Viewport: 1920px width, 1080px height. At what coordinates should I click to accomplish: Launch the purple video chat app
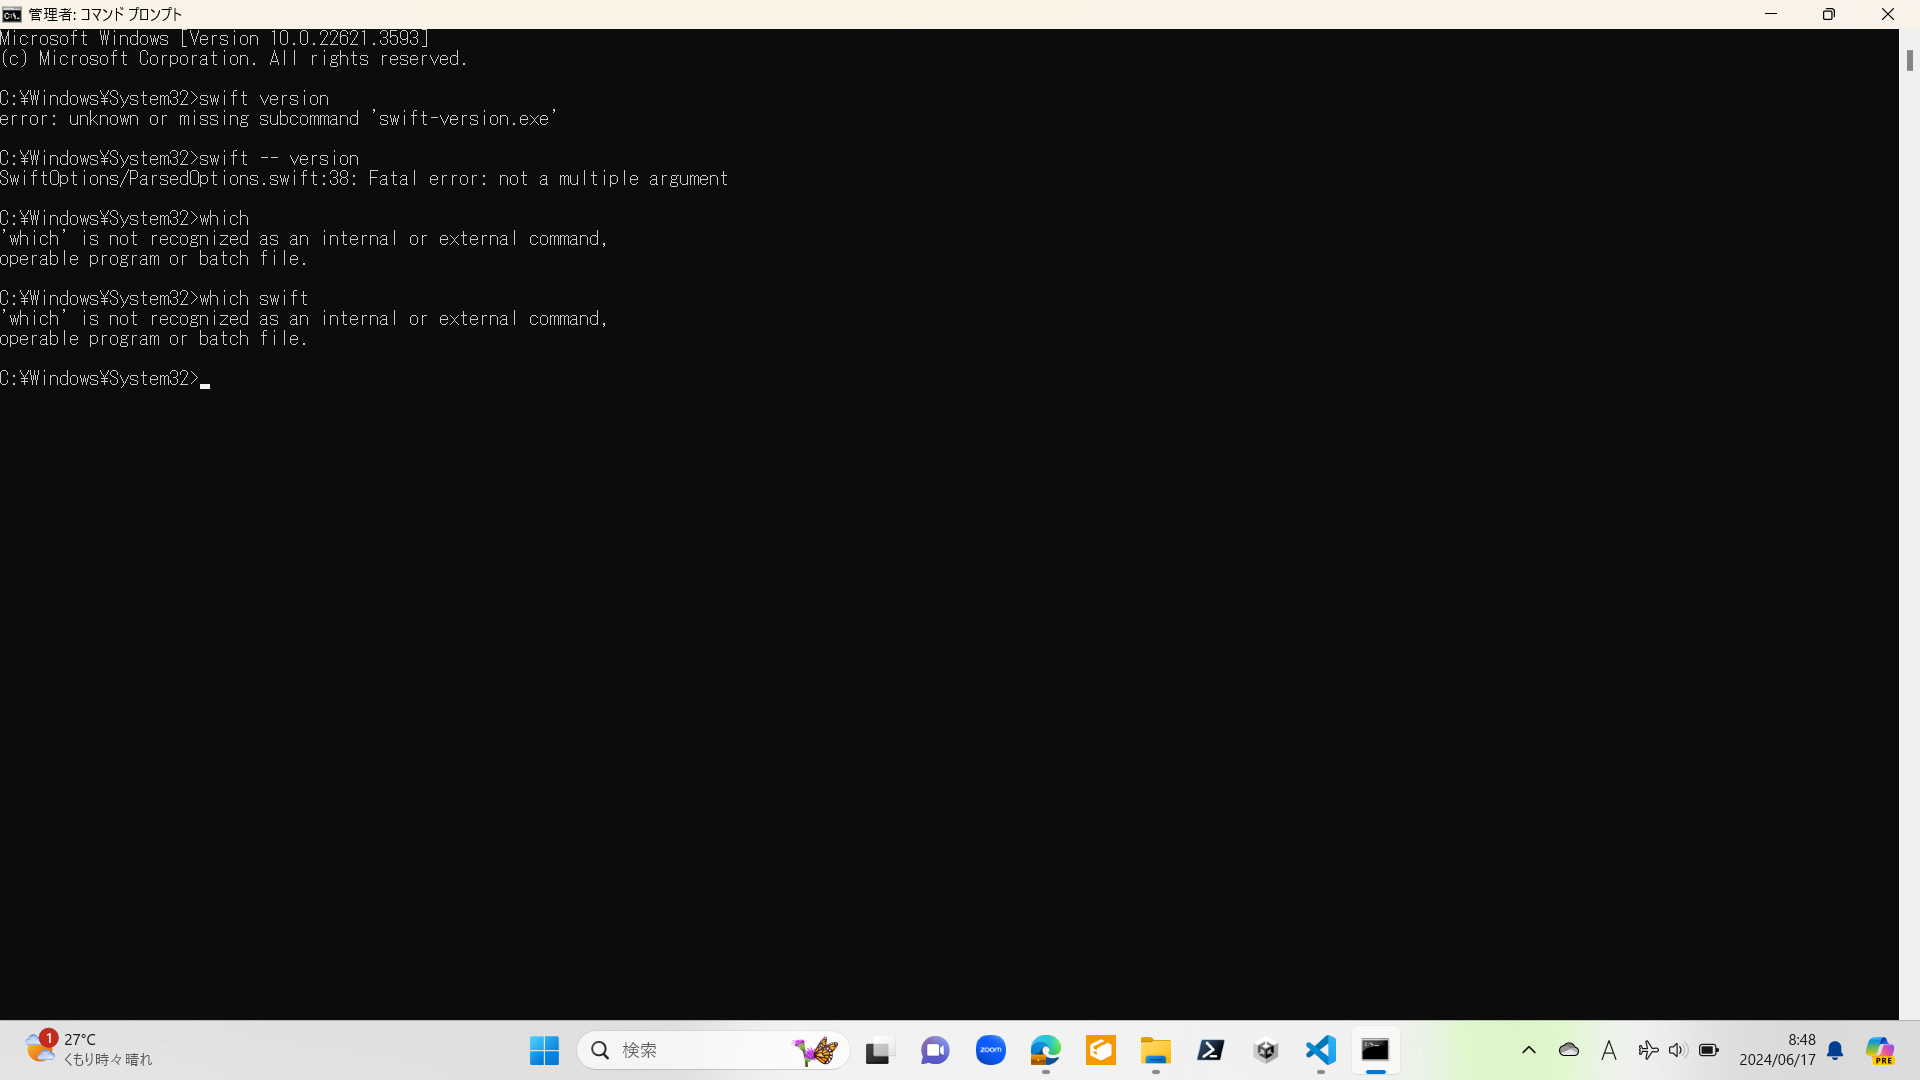pos(935,1050)
